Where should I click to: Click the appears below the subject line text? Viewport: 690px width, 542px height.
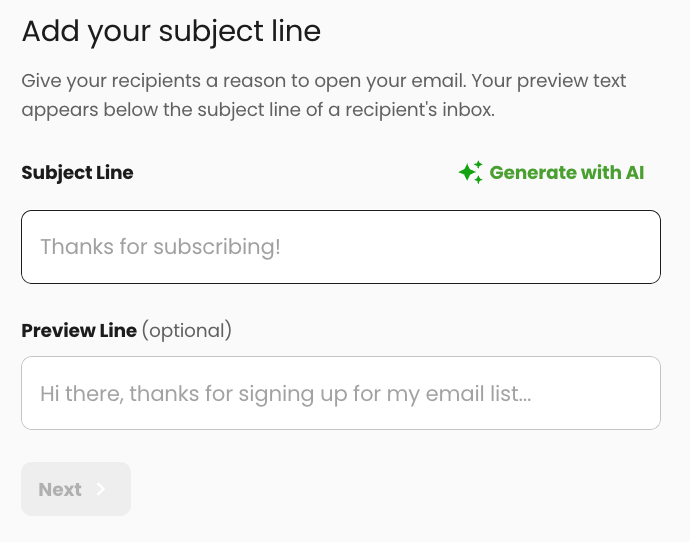(258, 110)
